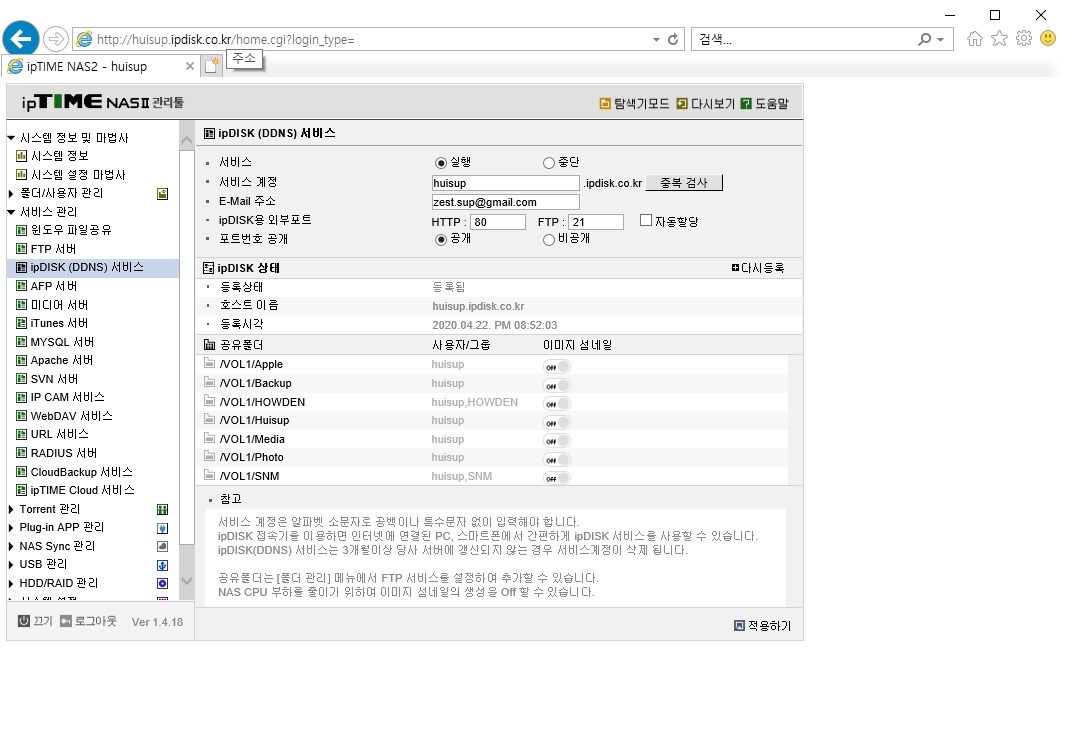Open 미디어 서버 menu item
The height and width of the screenshot is (731, 1065).
52,305
